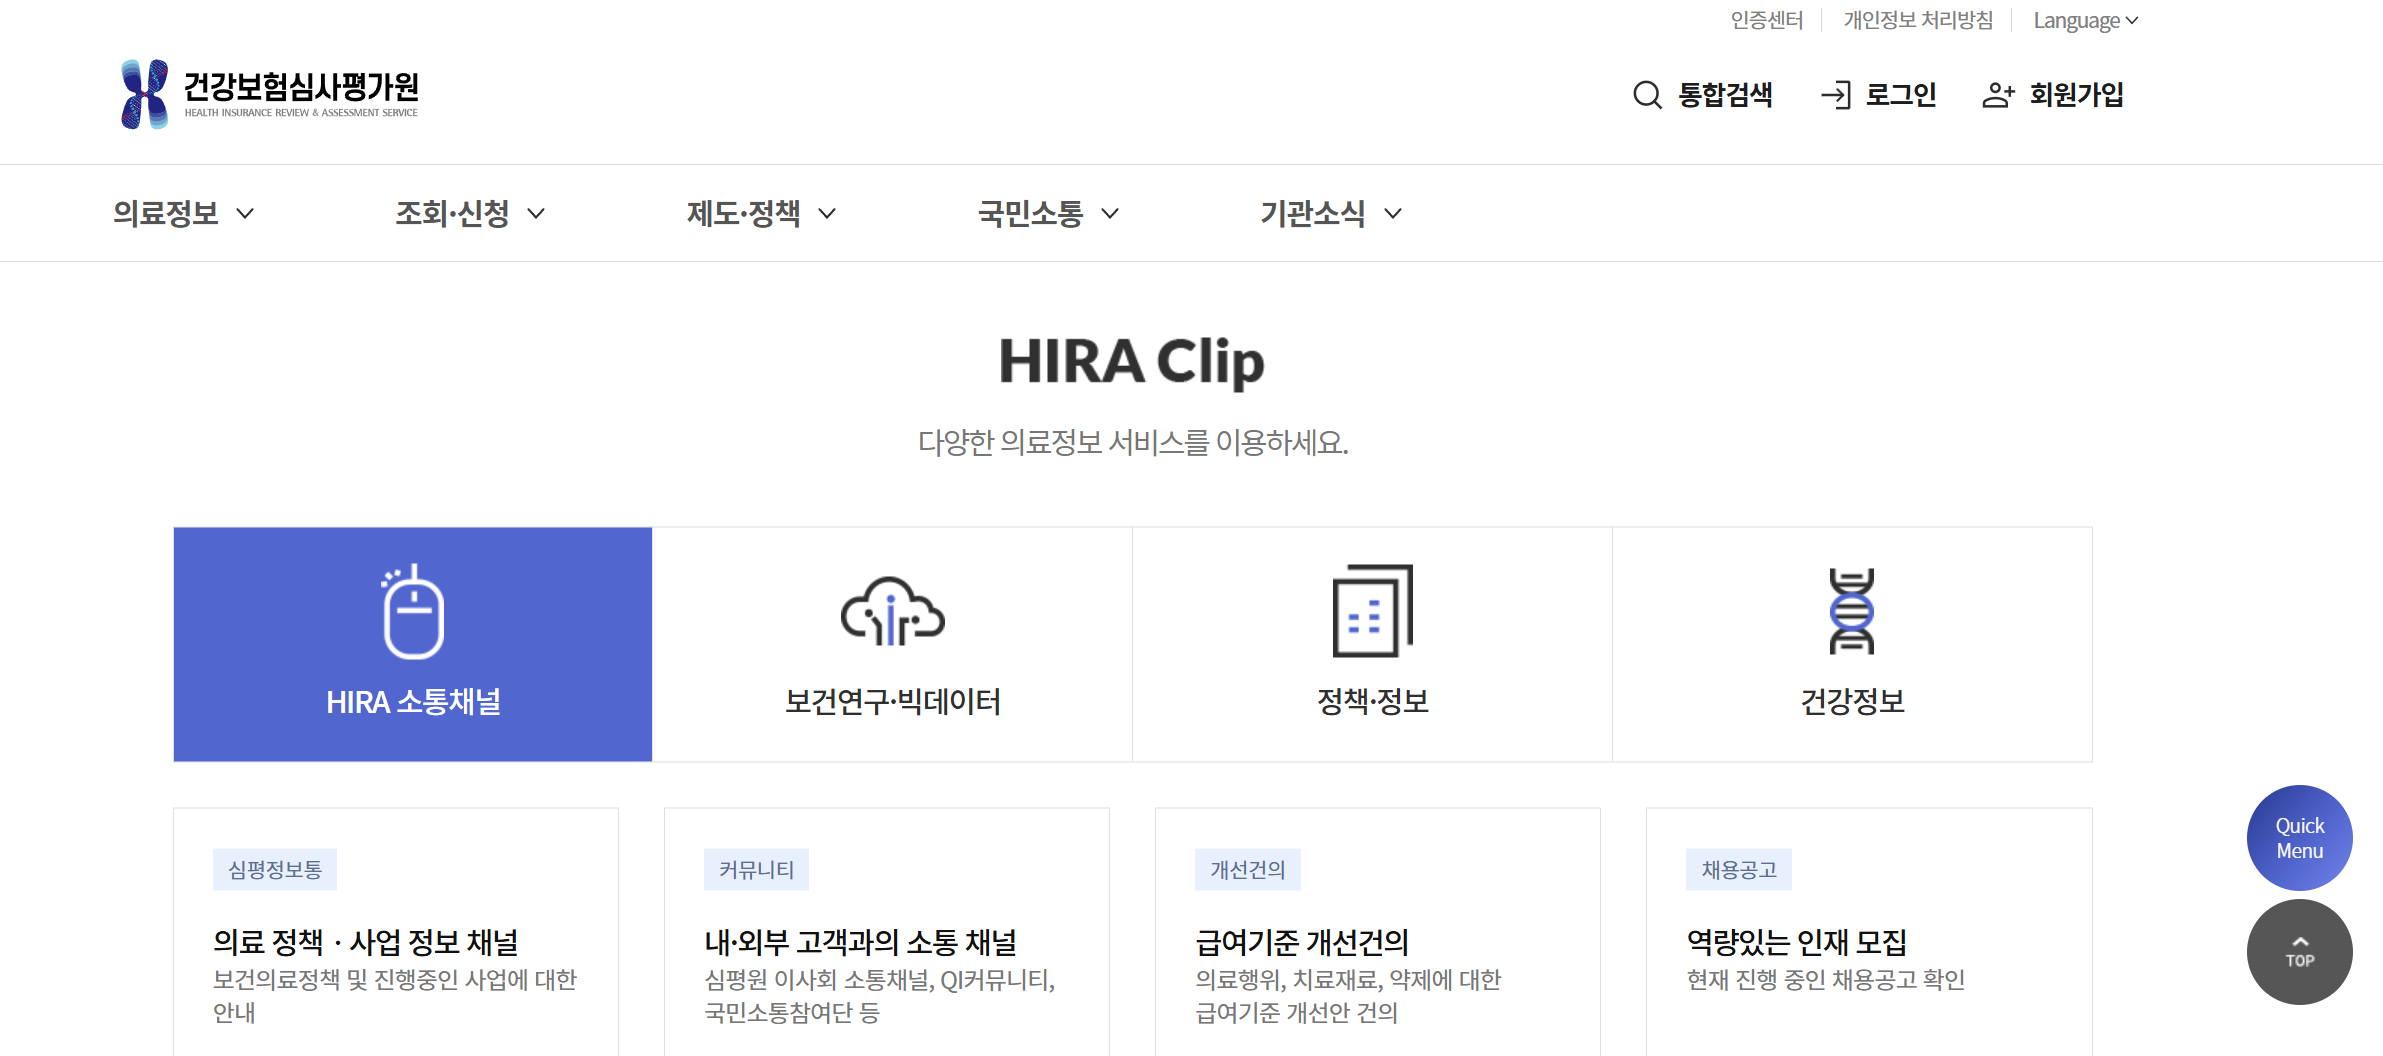Viewport: 2383px width, 1056px height.
Task: Click the 로그인 text link
Action: point(1901,95)
